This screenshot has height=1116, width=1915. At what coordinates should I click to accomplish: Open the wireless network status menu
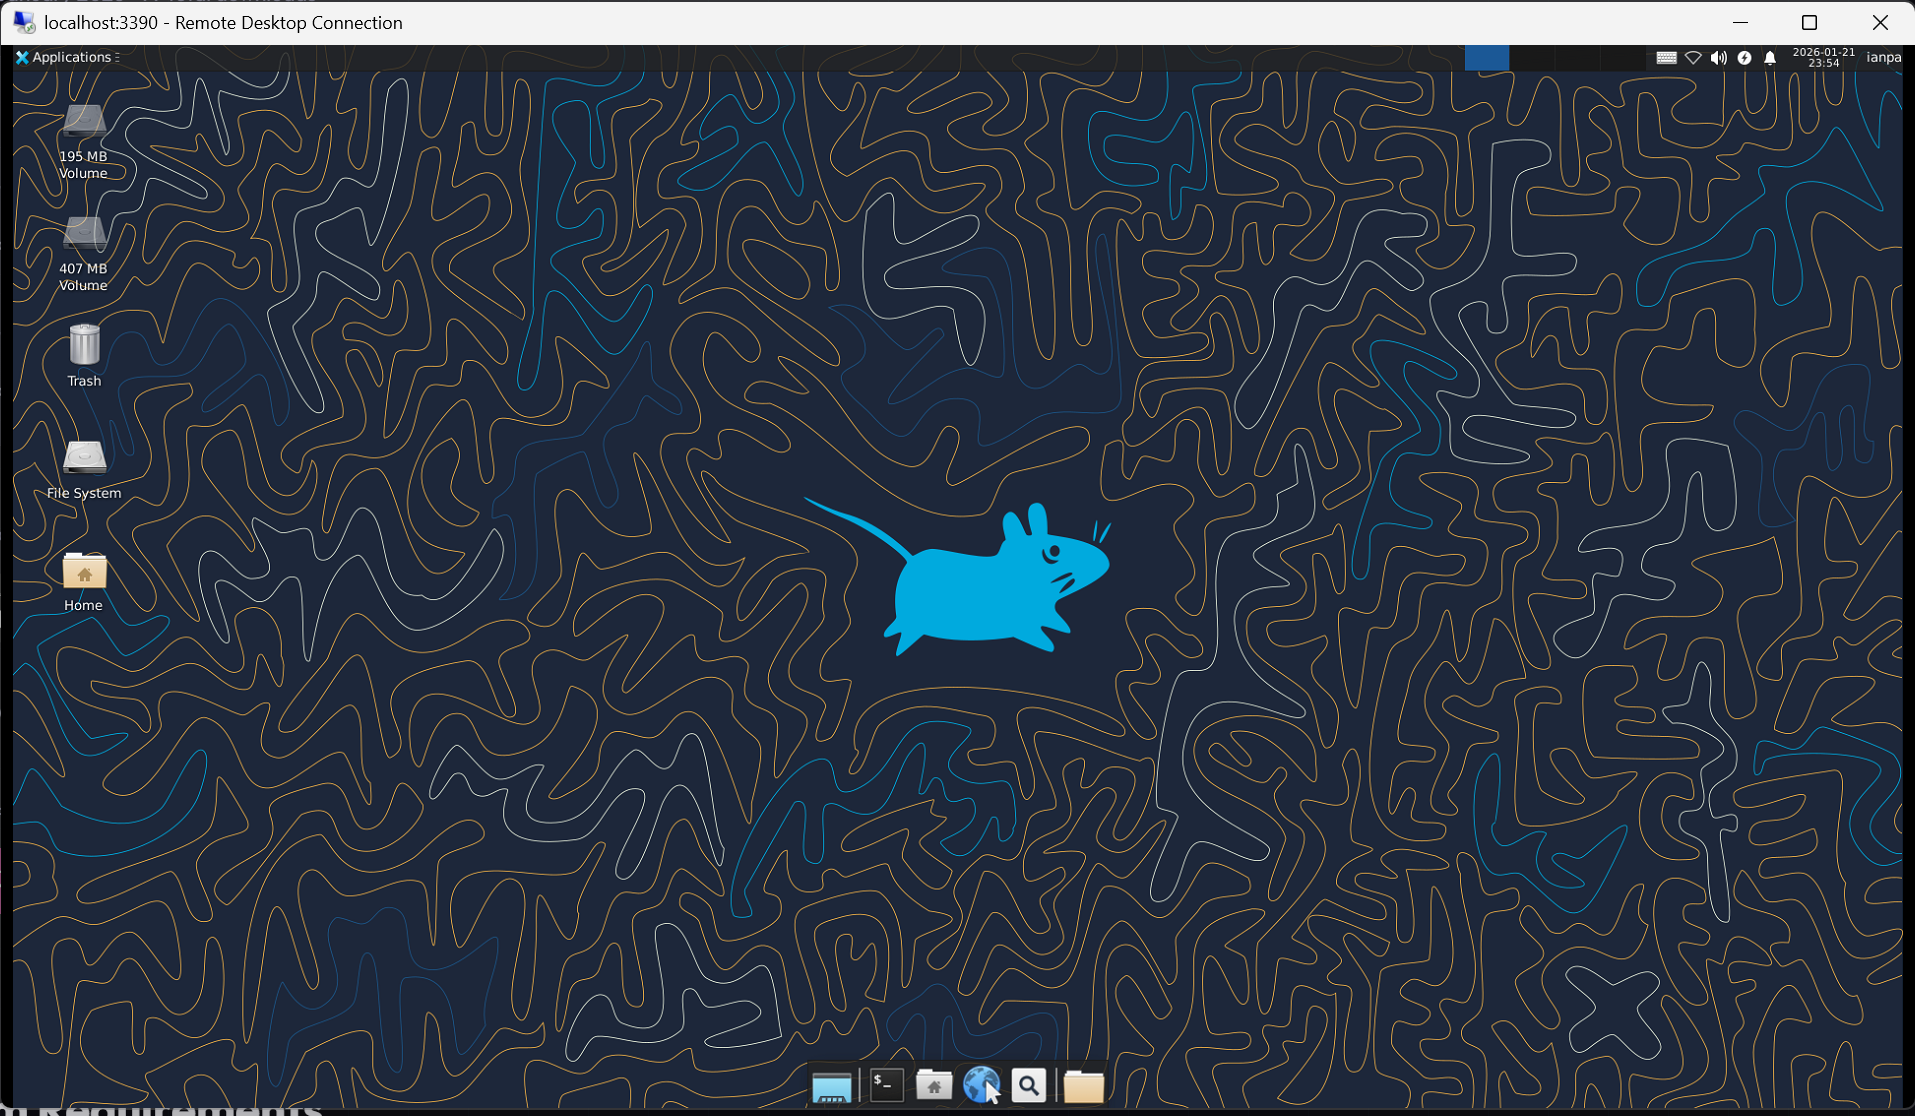tap(1693, 57)
